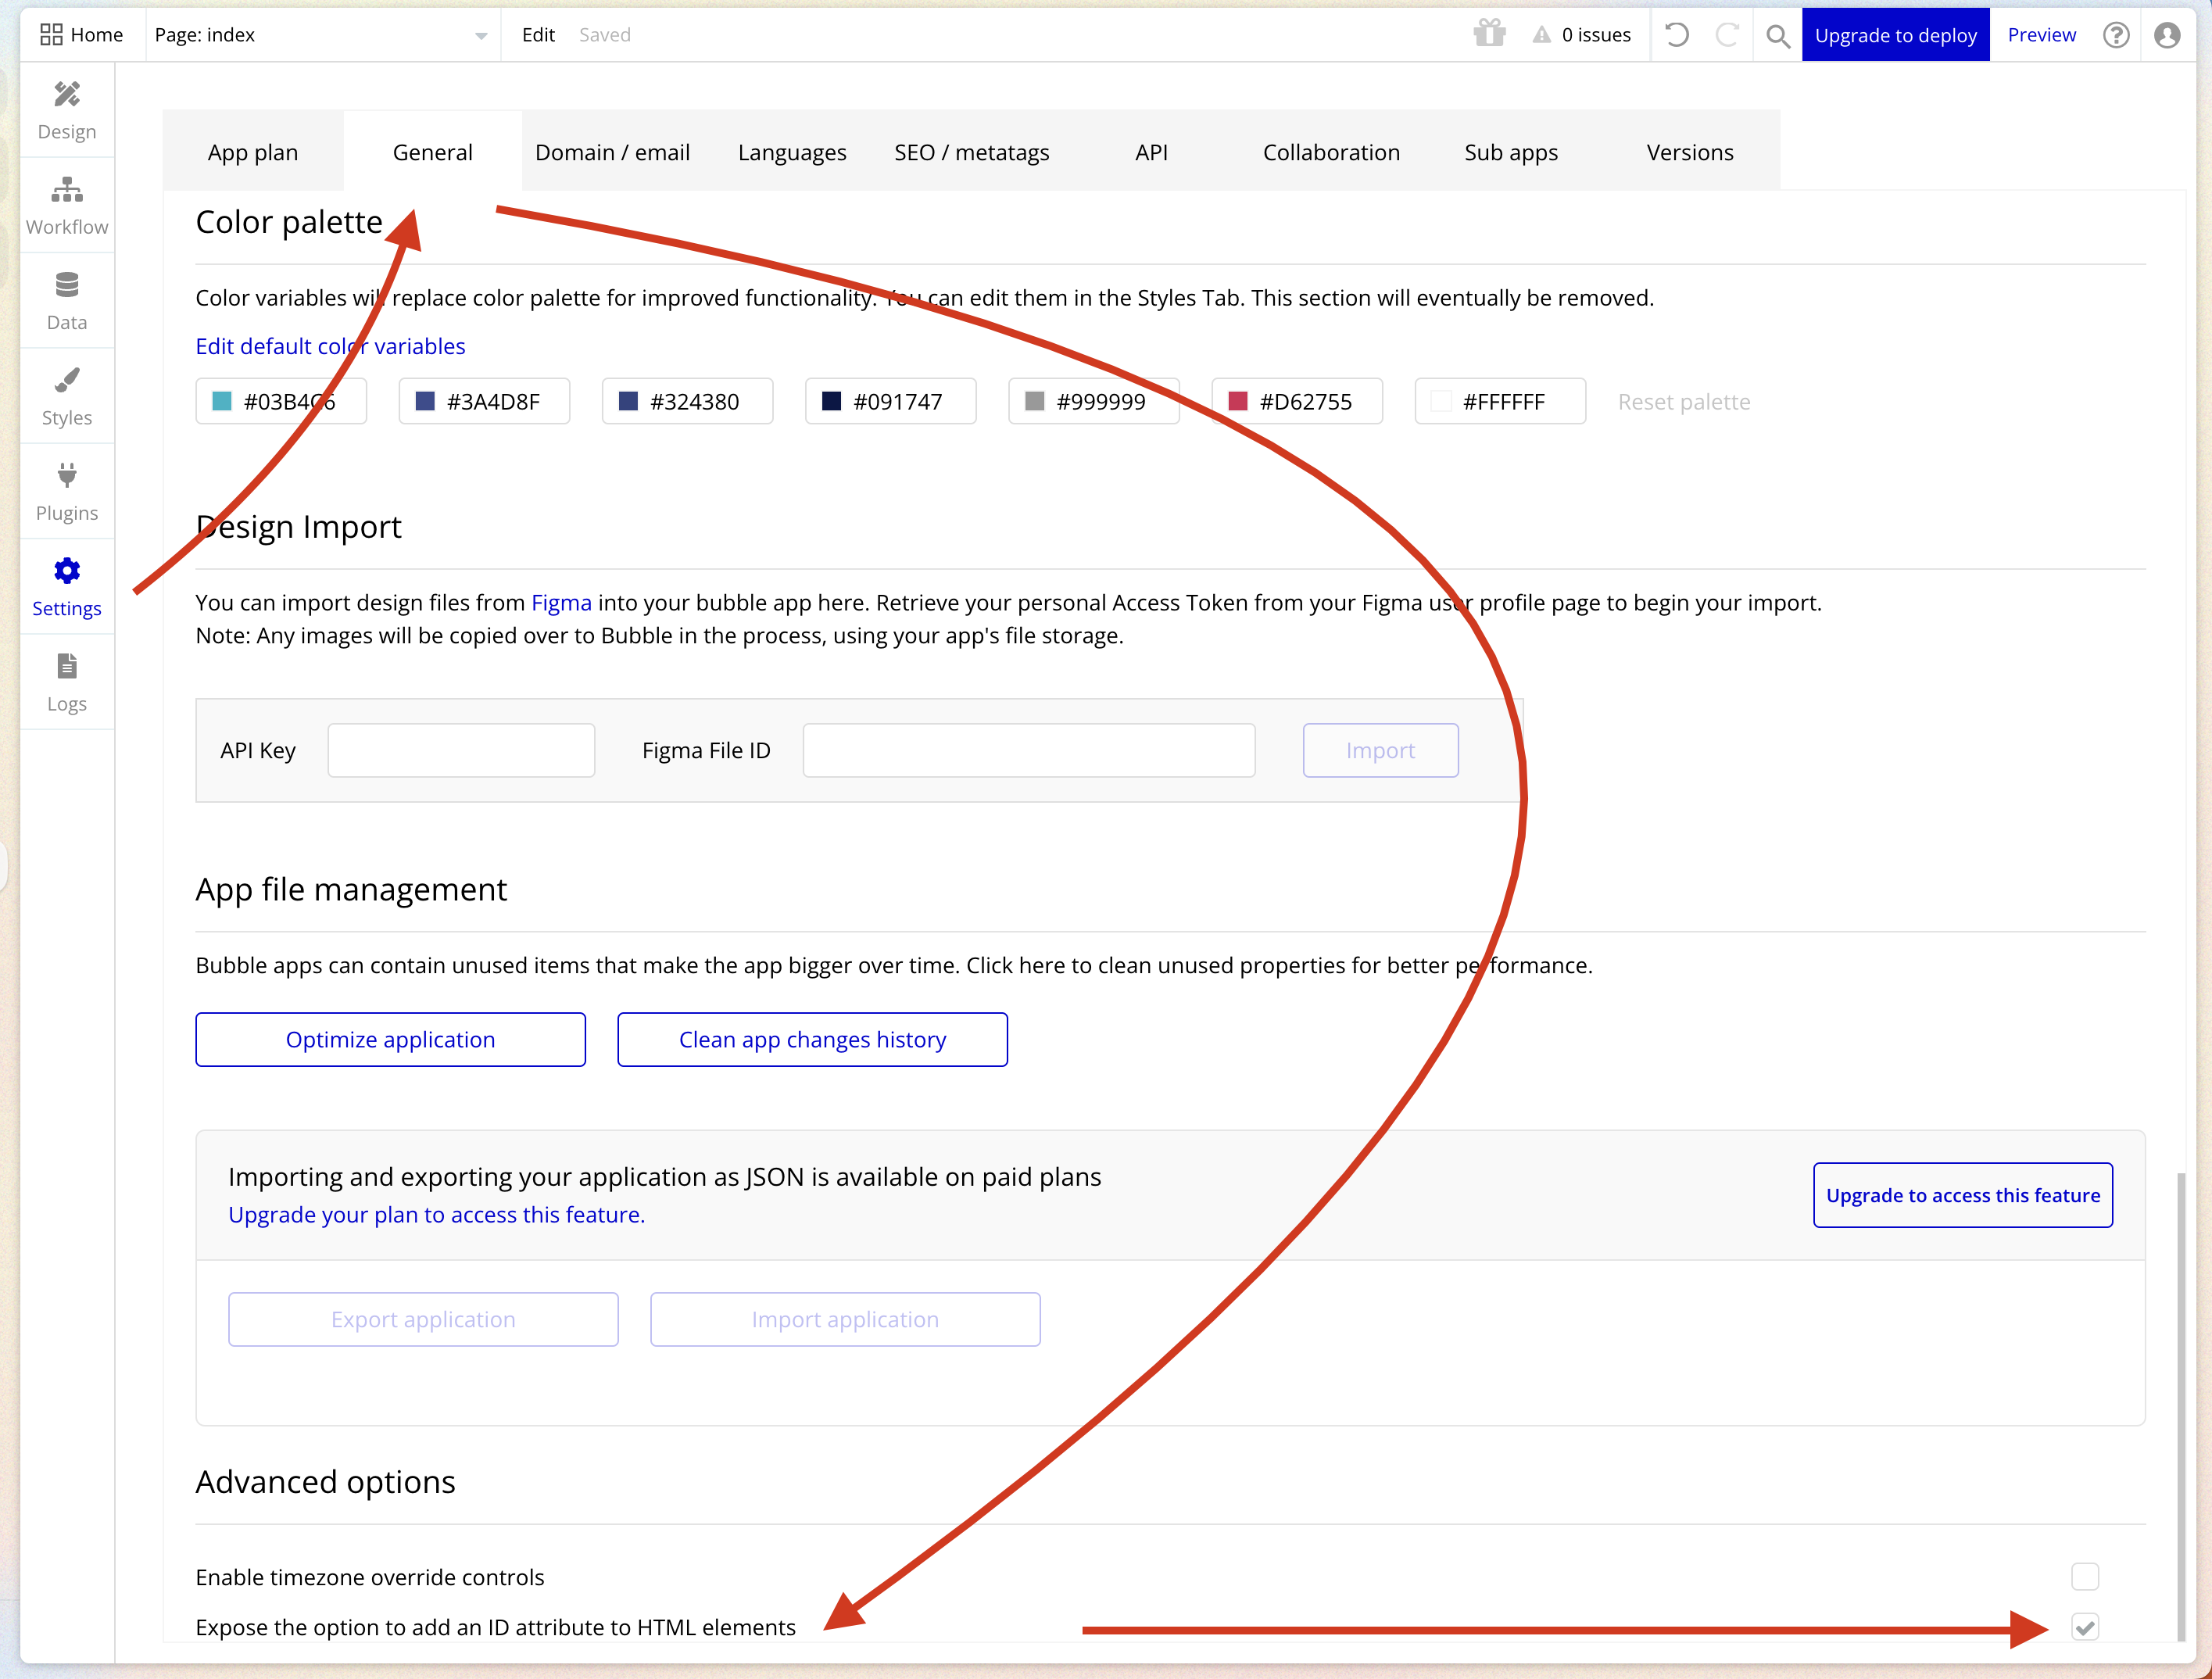The image size is (2212, 1679).
Task: Switch to the Domain / email tab
Action: (x=612, y=152)
